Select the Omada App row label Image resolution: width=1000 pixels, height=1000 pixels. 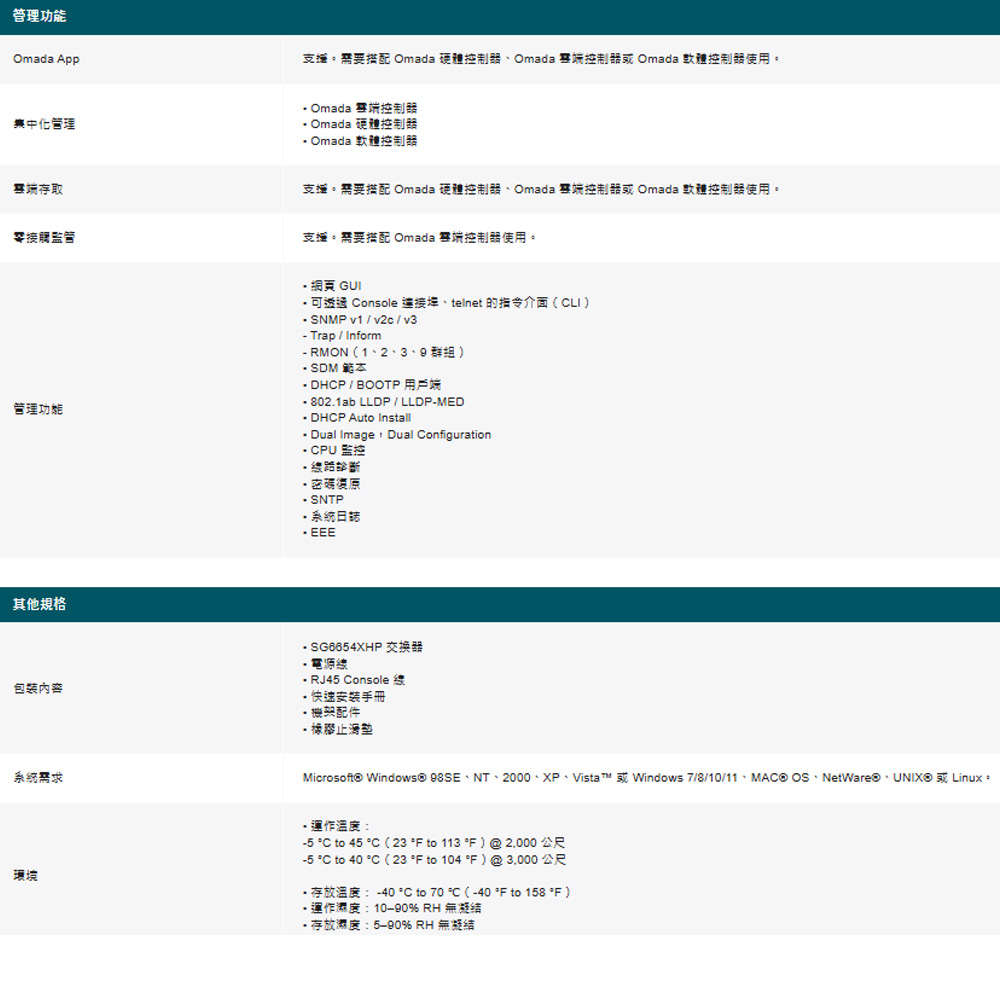point(46,59)
